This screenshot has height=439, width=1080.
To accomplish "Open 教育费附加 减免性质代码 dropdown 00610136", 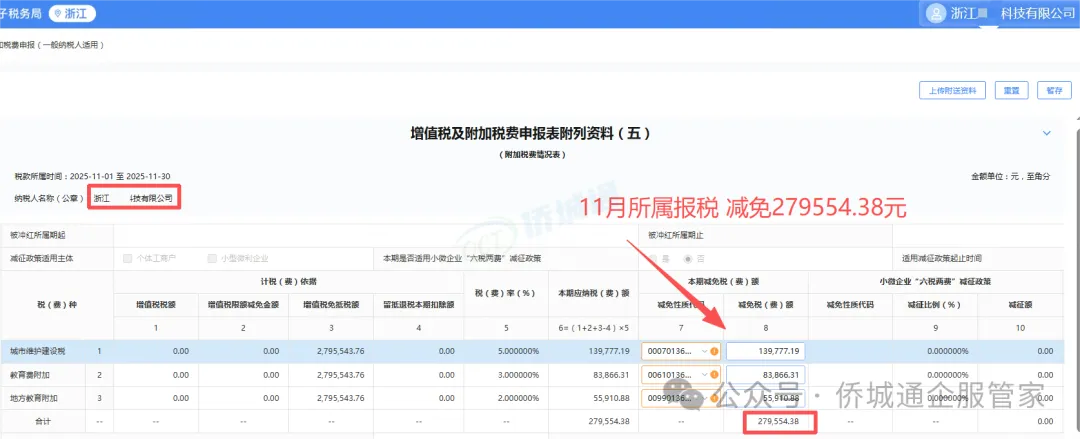I will 681,374.
